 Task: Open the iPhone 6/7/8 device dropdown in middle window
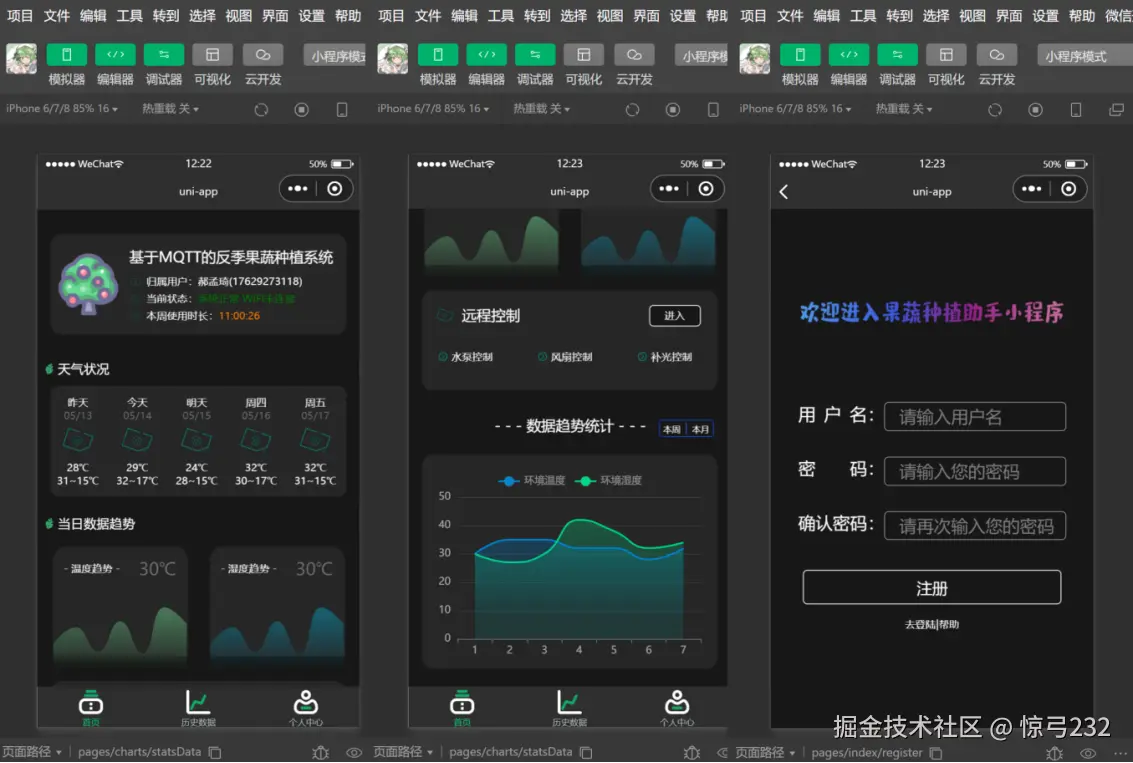click(x=433, y=108)
